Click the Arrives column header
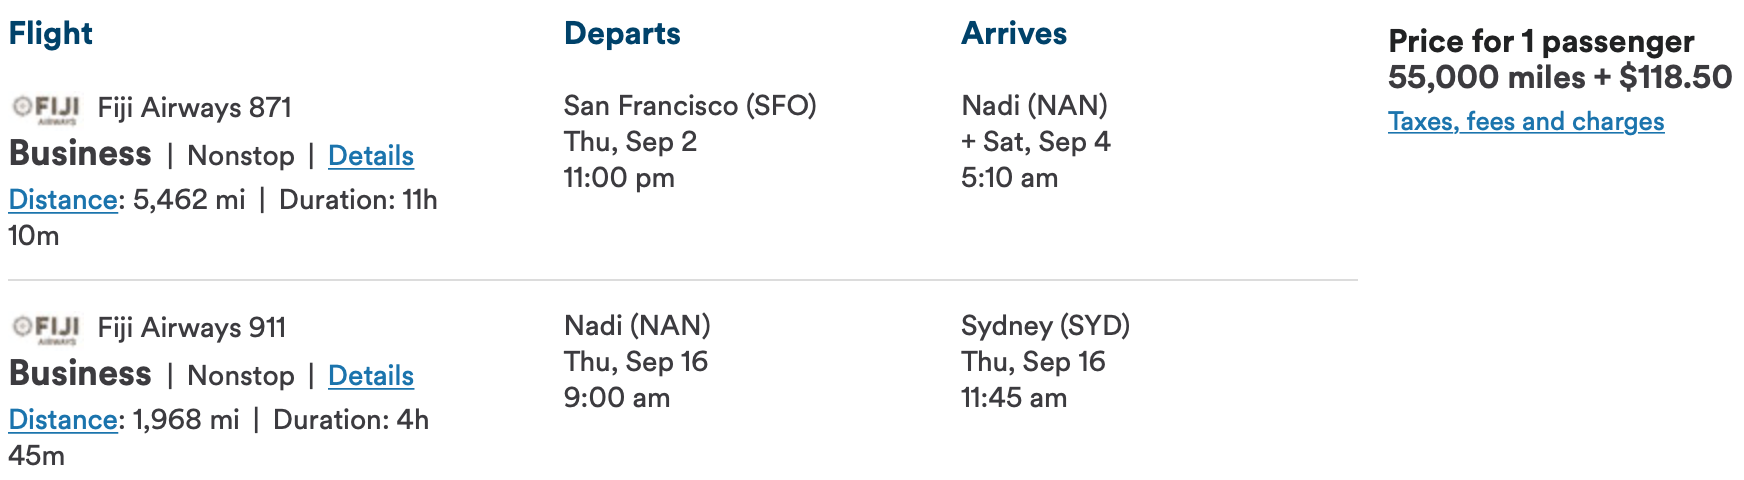1744x480 pixels. point(1014,34)
